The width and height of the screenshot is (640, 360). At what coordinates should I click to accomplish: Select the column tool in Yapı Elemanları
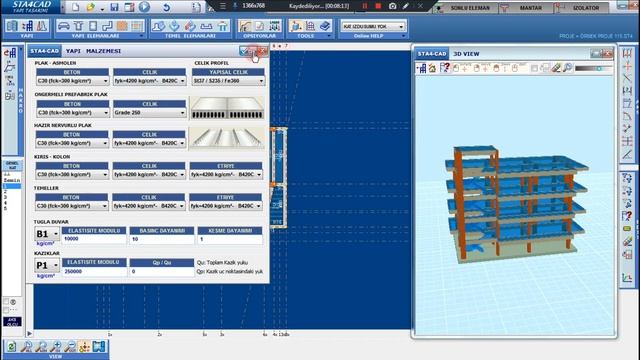pyautogui.click(x=78, y=26)
